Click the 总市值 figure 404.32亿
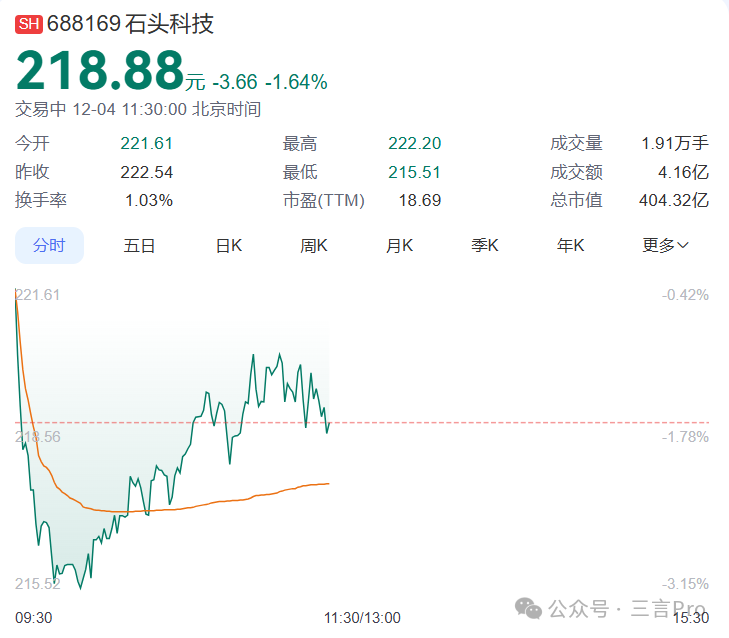 click(x=673, y=200)
